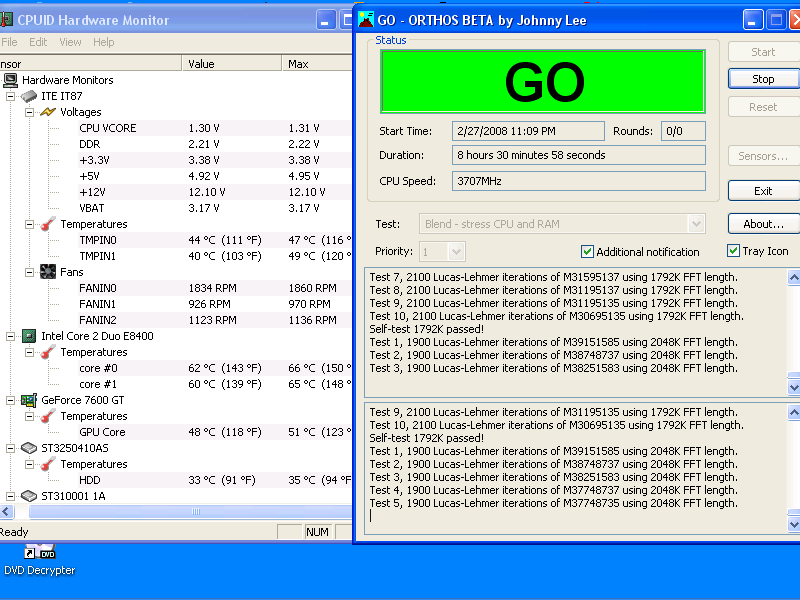Open the Help menu in Hardware Monitor
The image size is (800, 600).
coord(104,42)
